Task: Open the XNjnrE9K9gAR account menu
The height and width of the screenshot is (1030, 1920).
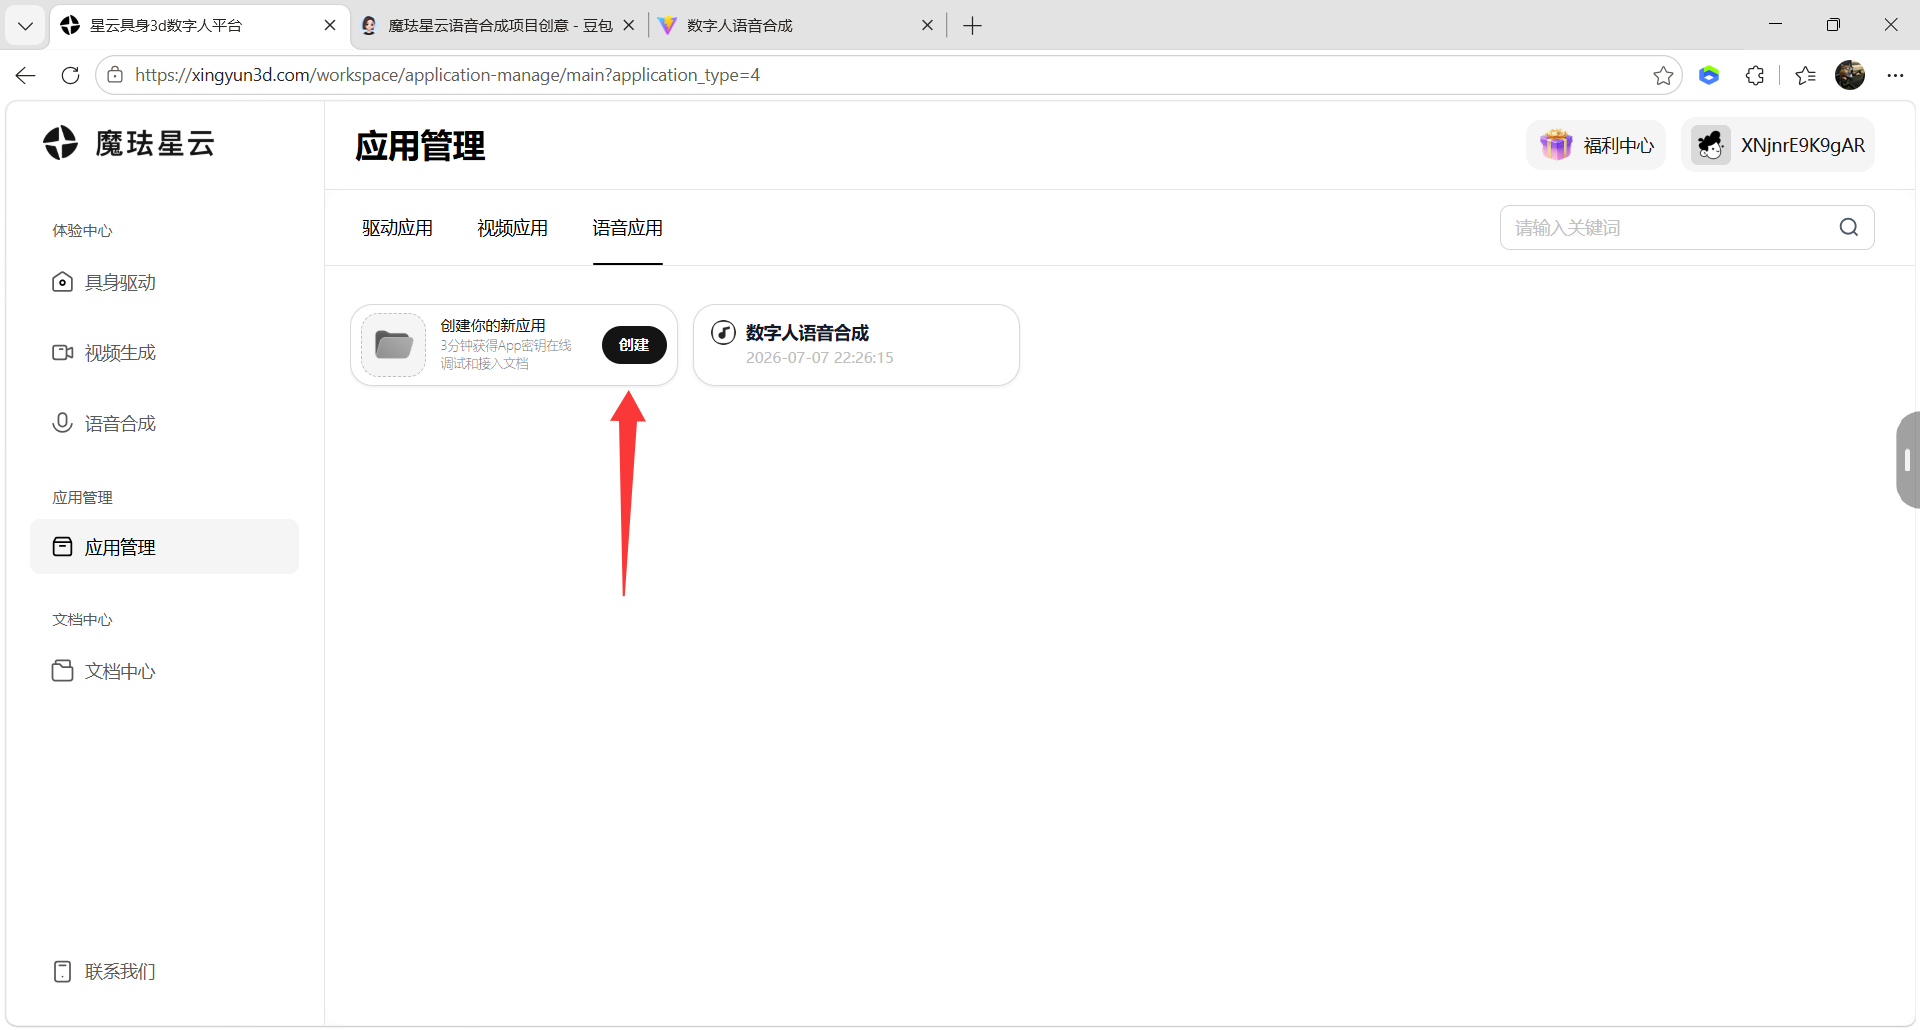Action: pos(1778,146)
